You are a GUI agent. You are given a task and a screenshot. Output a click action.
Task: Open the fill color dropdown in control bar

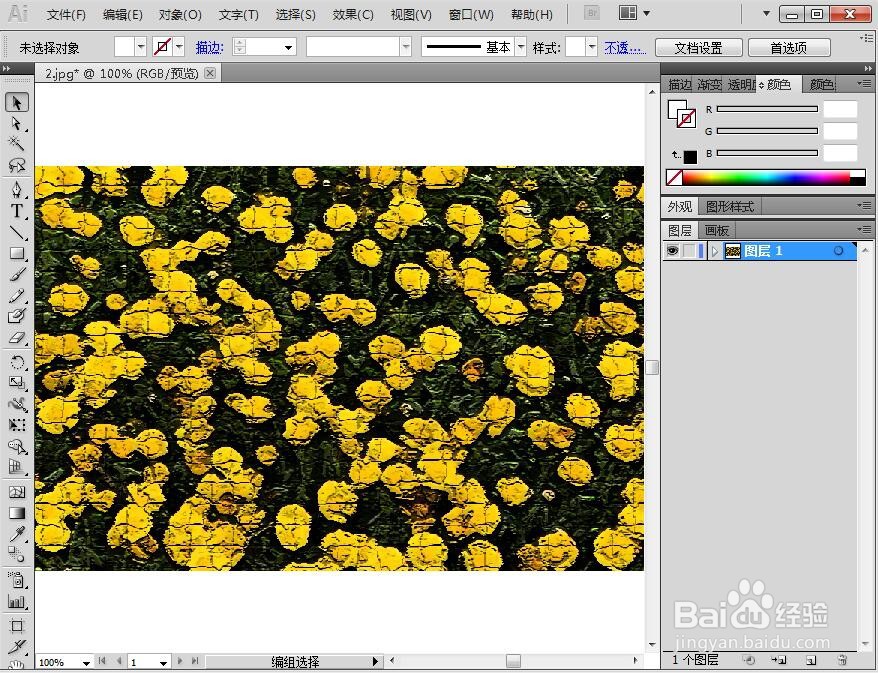point(141,48)
